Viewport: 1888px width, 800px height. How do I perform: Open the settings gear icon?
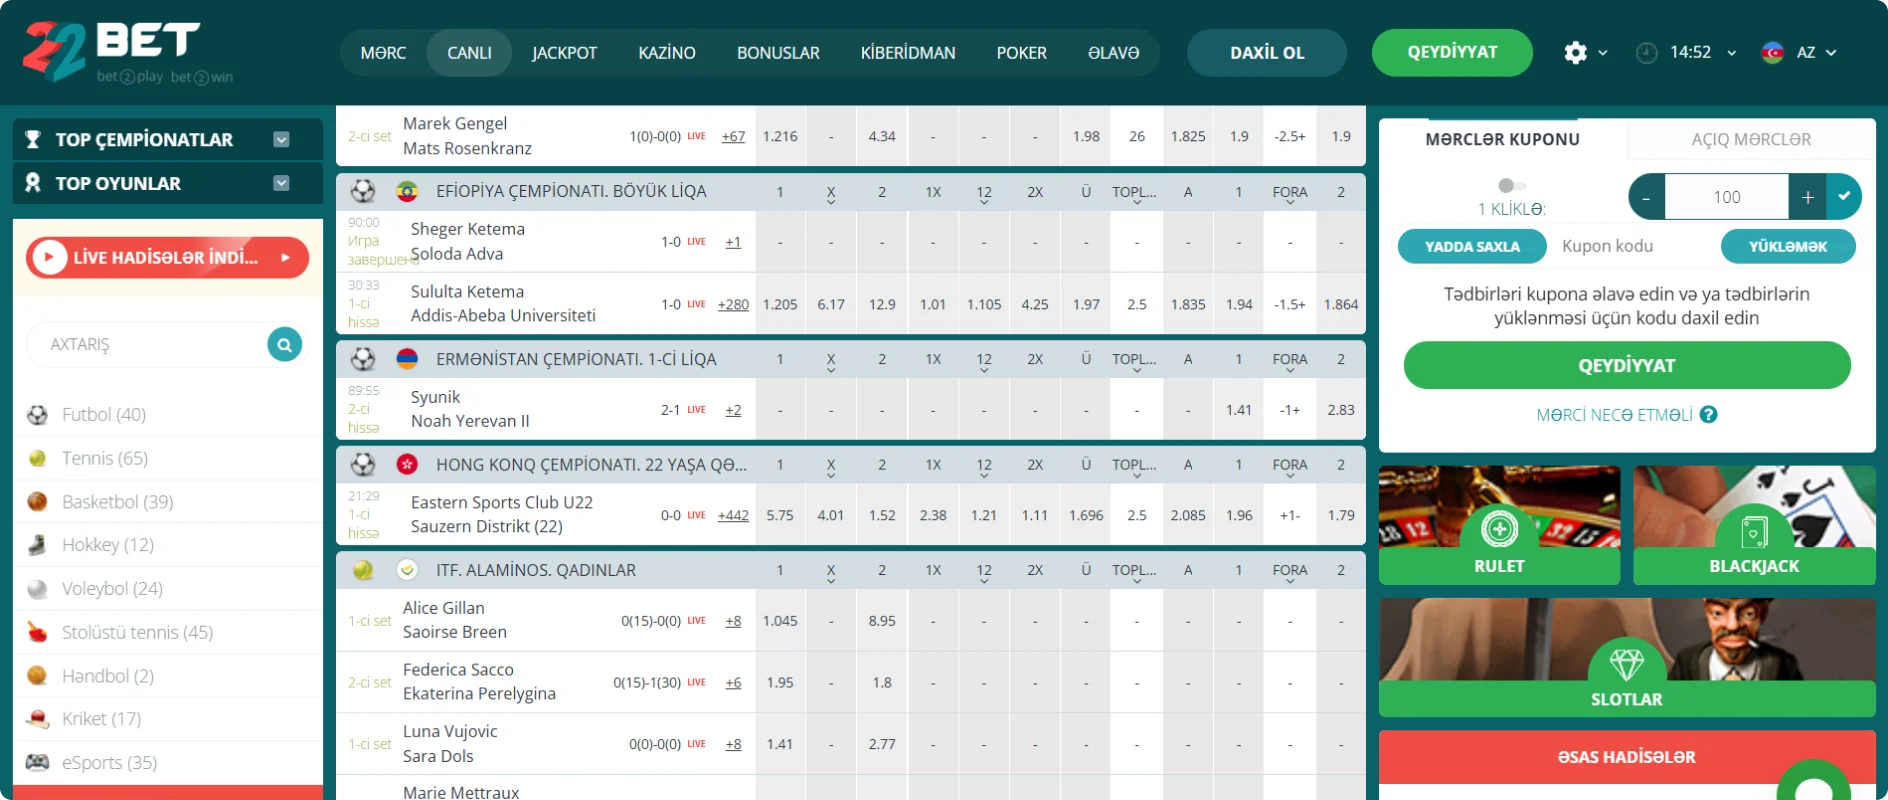(1576, 53)
